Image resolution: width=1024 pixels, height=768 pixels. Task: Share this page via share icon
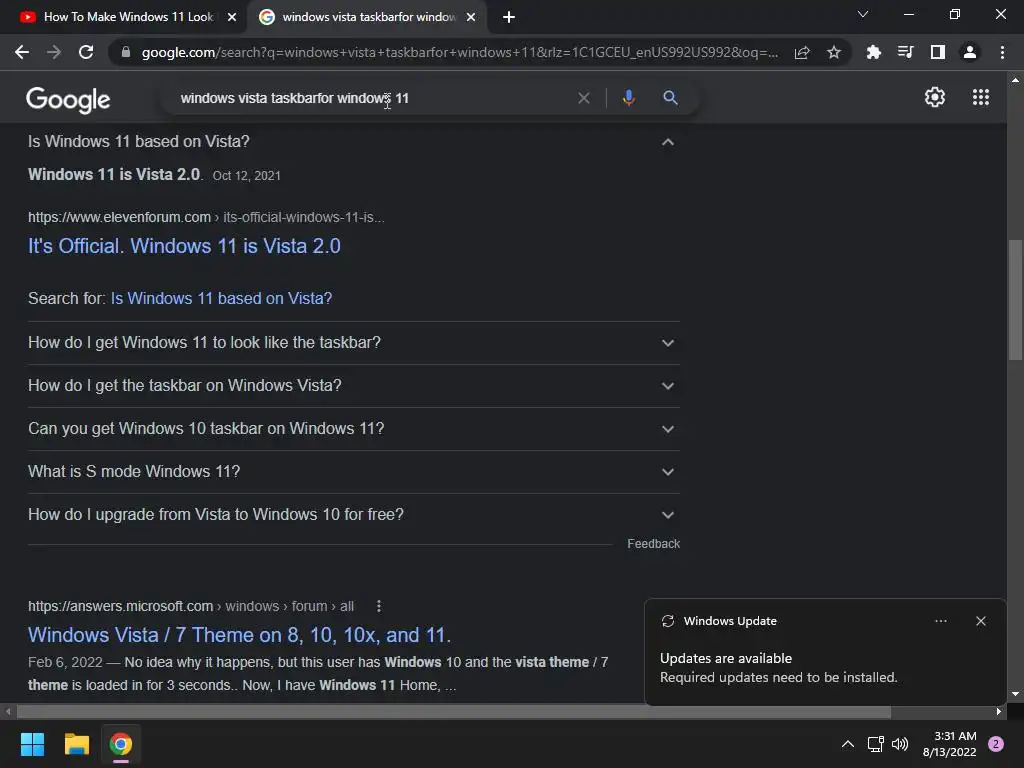pos(802,52)
